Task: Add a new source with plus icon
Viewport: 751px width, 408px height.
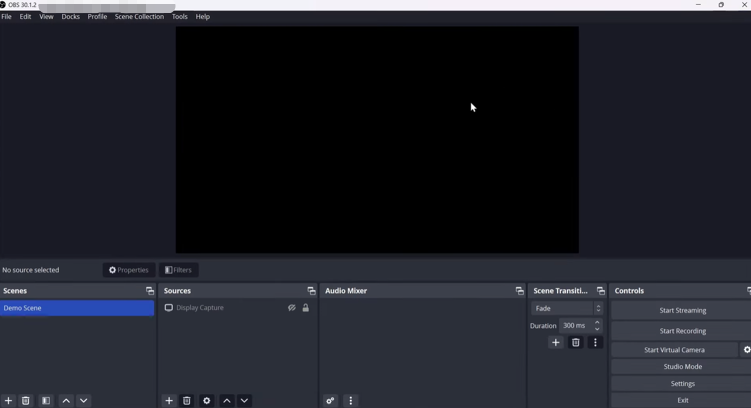Action: click(169, 400)
